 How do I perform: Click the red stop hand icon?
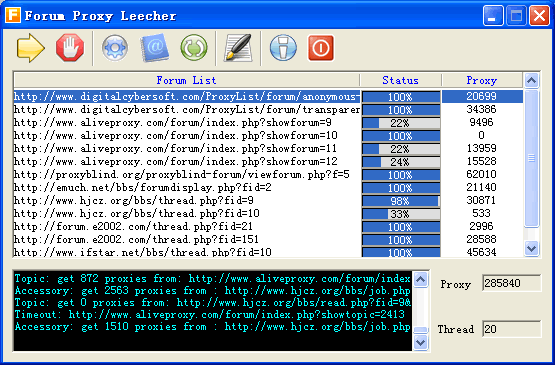coord(70,48)
